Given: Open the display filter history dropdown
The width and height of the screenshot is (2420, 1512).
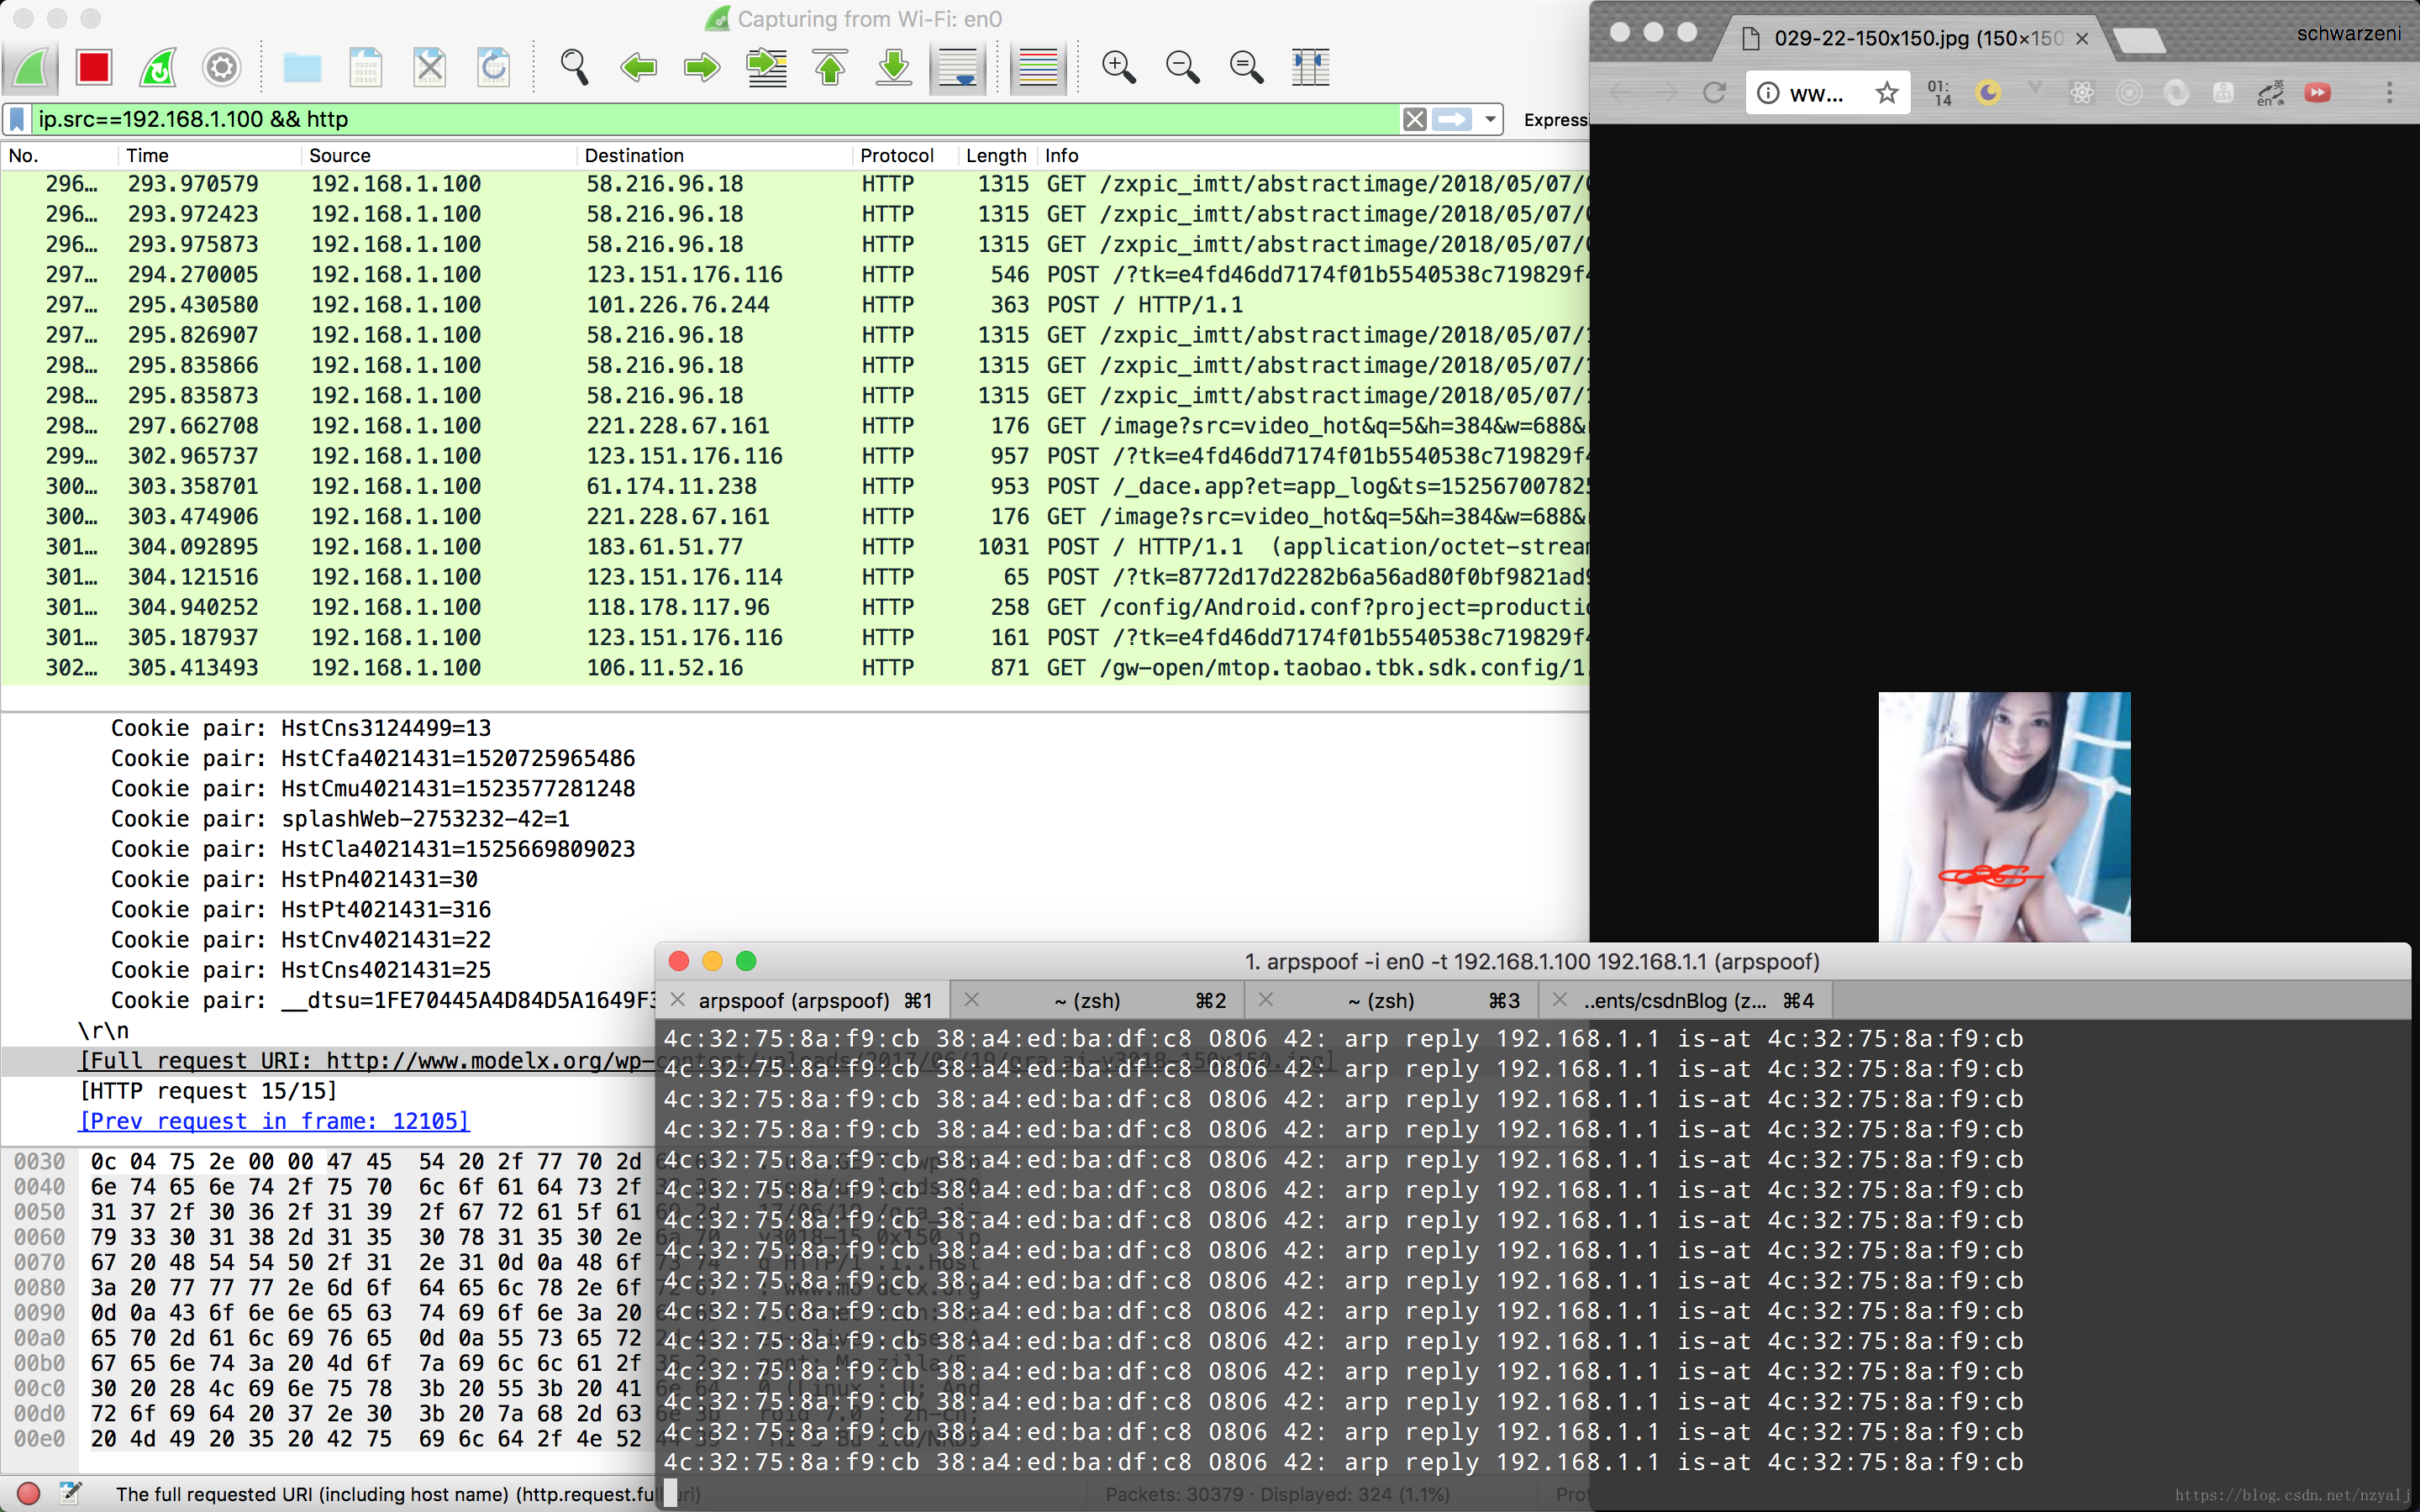Looking at the screenshot, I should click(1490, 120).
